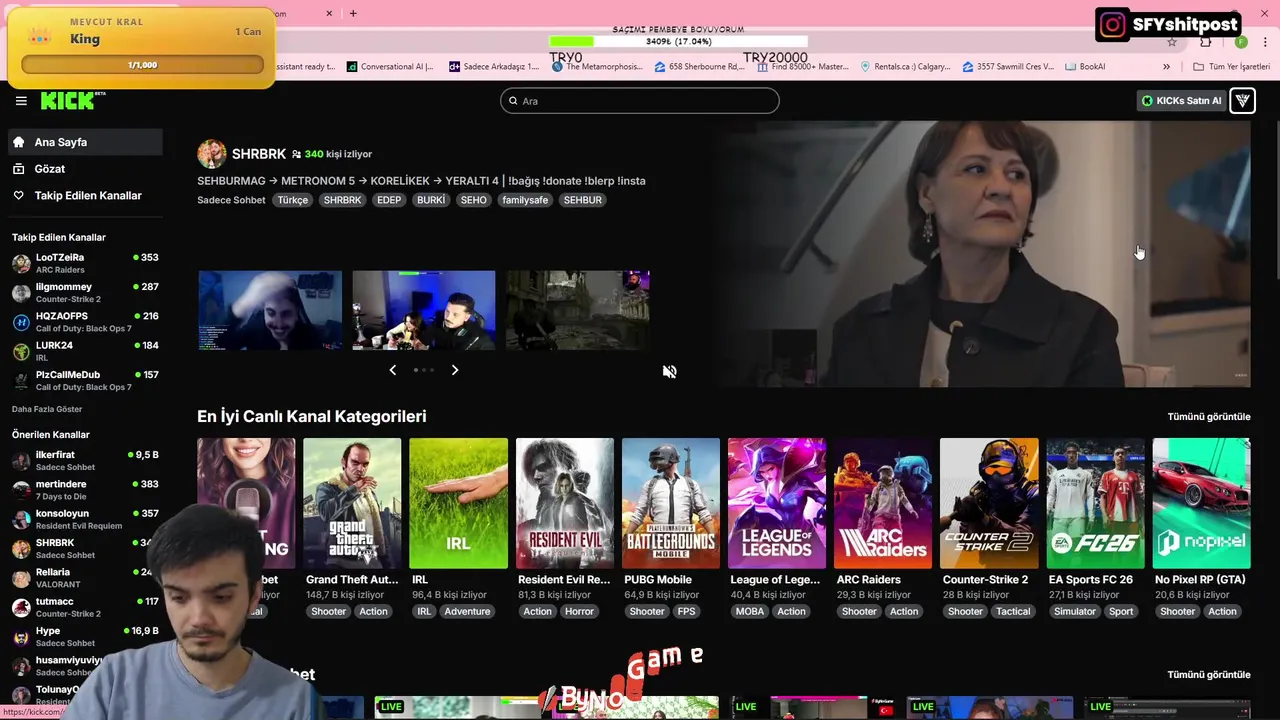1280x720 pixels.
Task: Select Simulator tag under EA Sports FC
Action: (1075, 612)
